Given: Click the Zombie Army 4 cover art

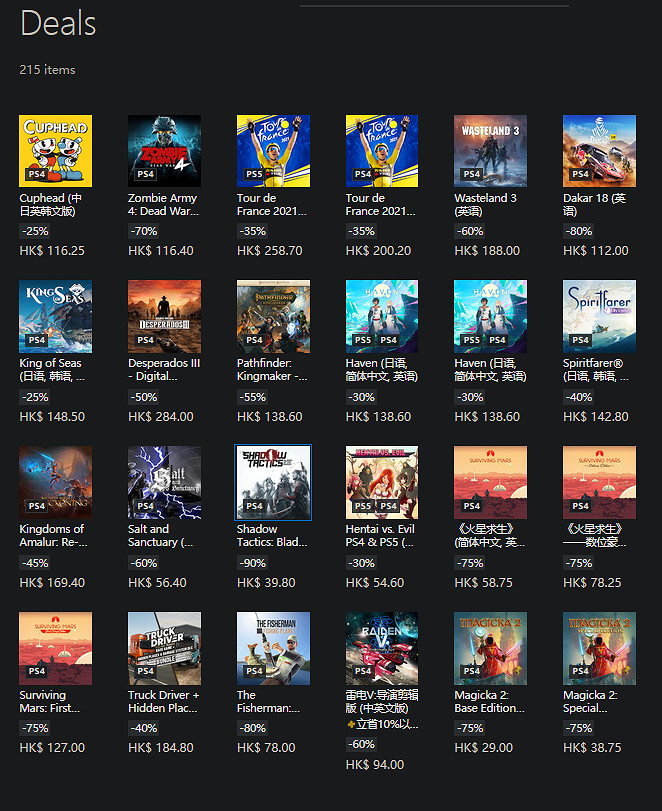Looking at the screenshot, I should click(164, 151).
